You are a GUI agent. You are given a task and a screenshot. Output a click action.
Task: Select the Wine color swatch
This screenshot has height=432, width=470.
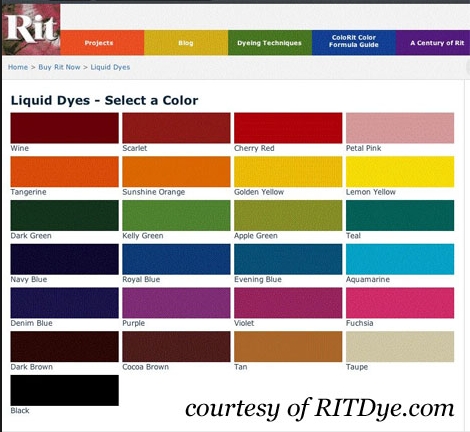pos(65,128)
